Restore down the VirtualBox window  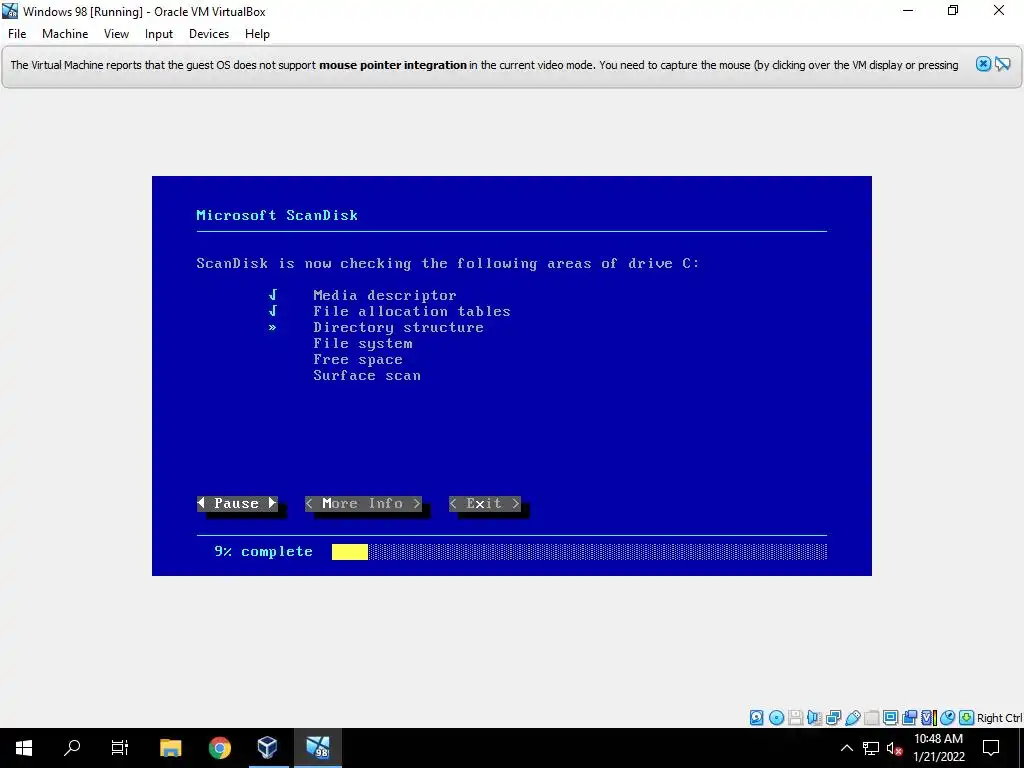[x=953, y=10]
